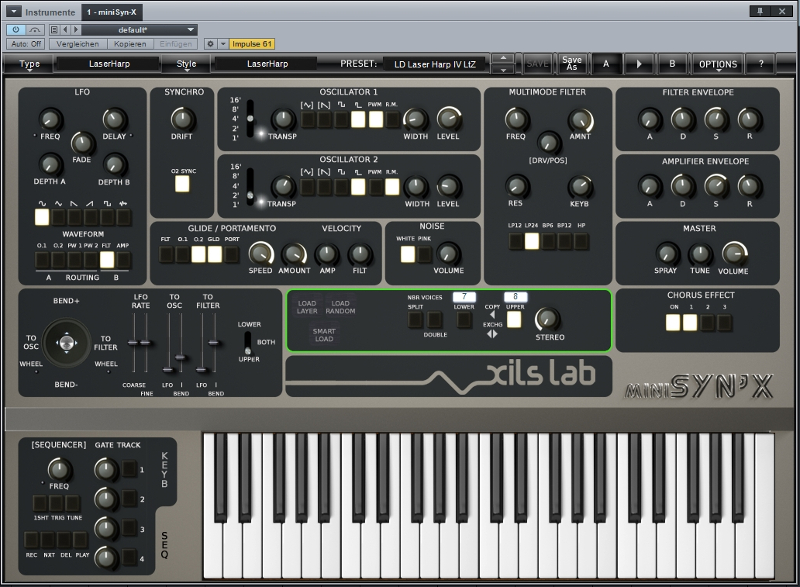Click the STEREO knob
The image size is (800, 587).
(547, 319)
